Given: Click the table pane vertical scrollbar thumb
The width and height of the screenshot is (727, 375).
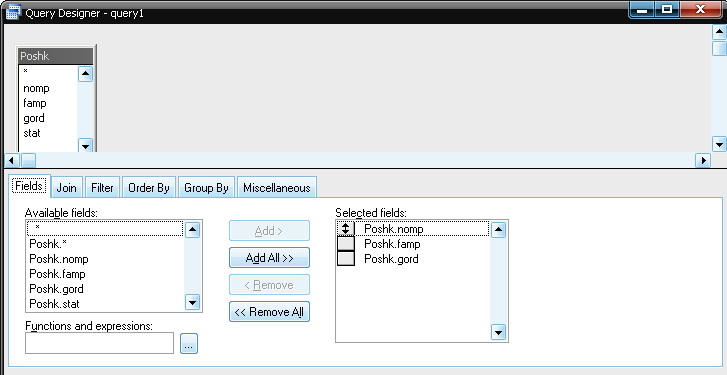Looking at the screenshot, I should tap(719, 48).
